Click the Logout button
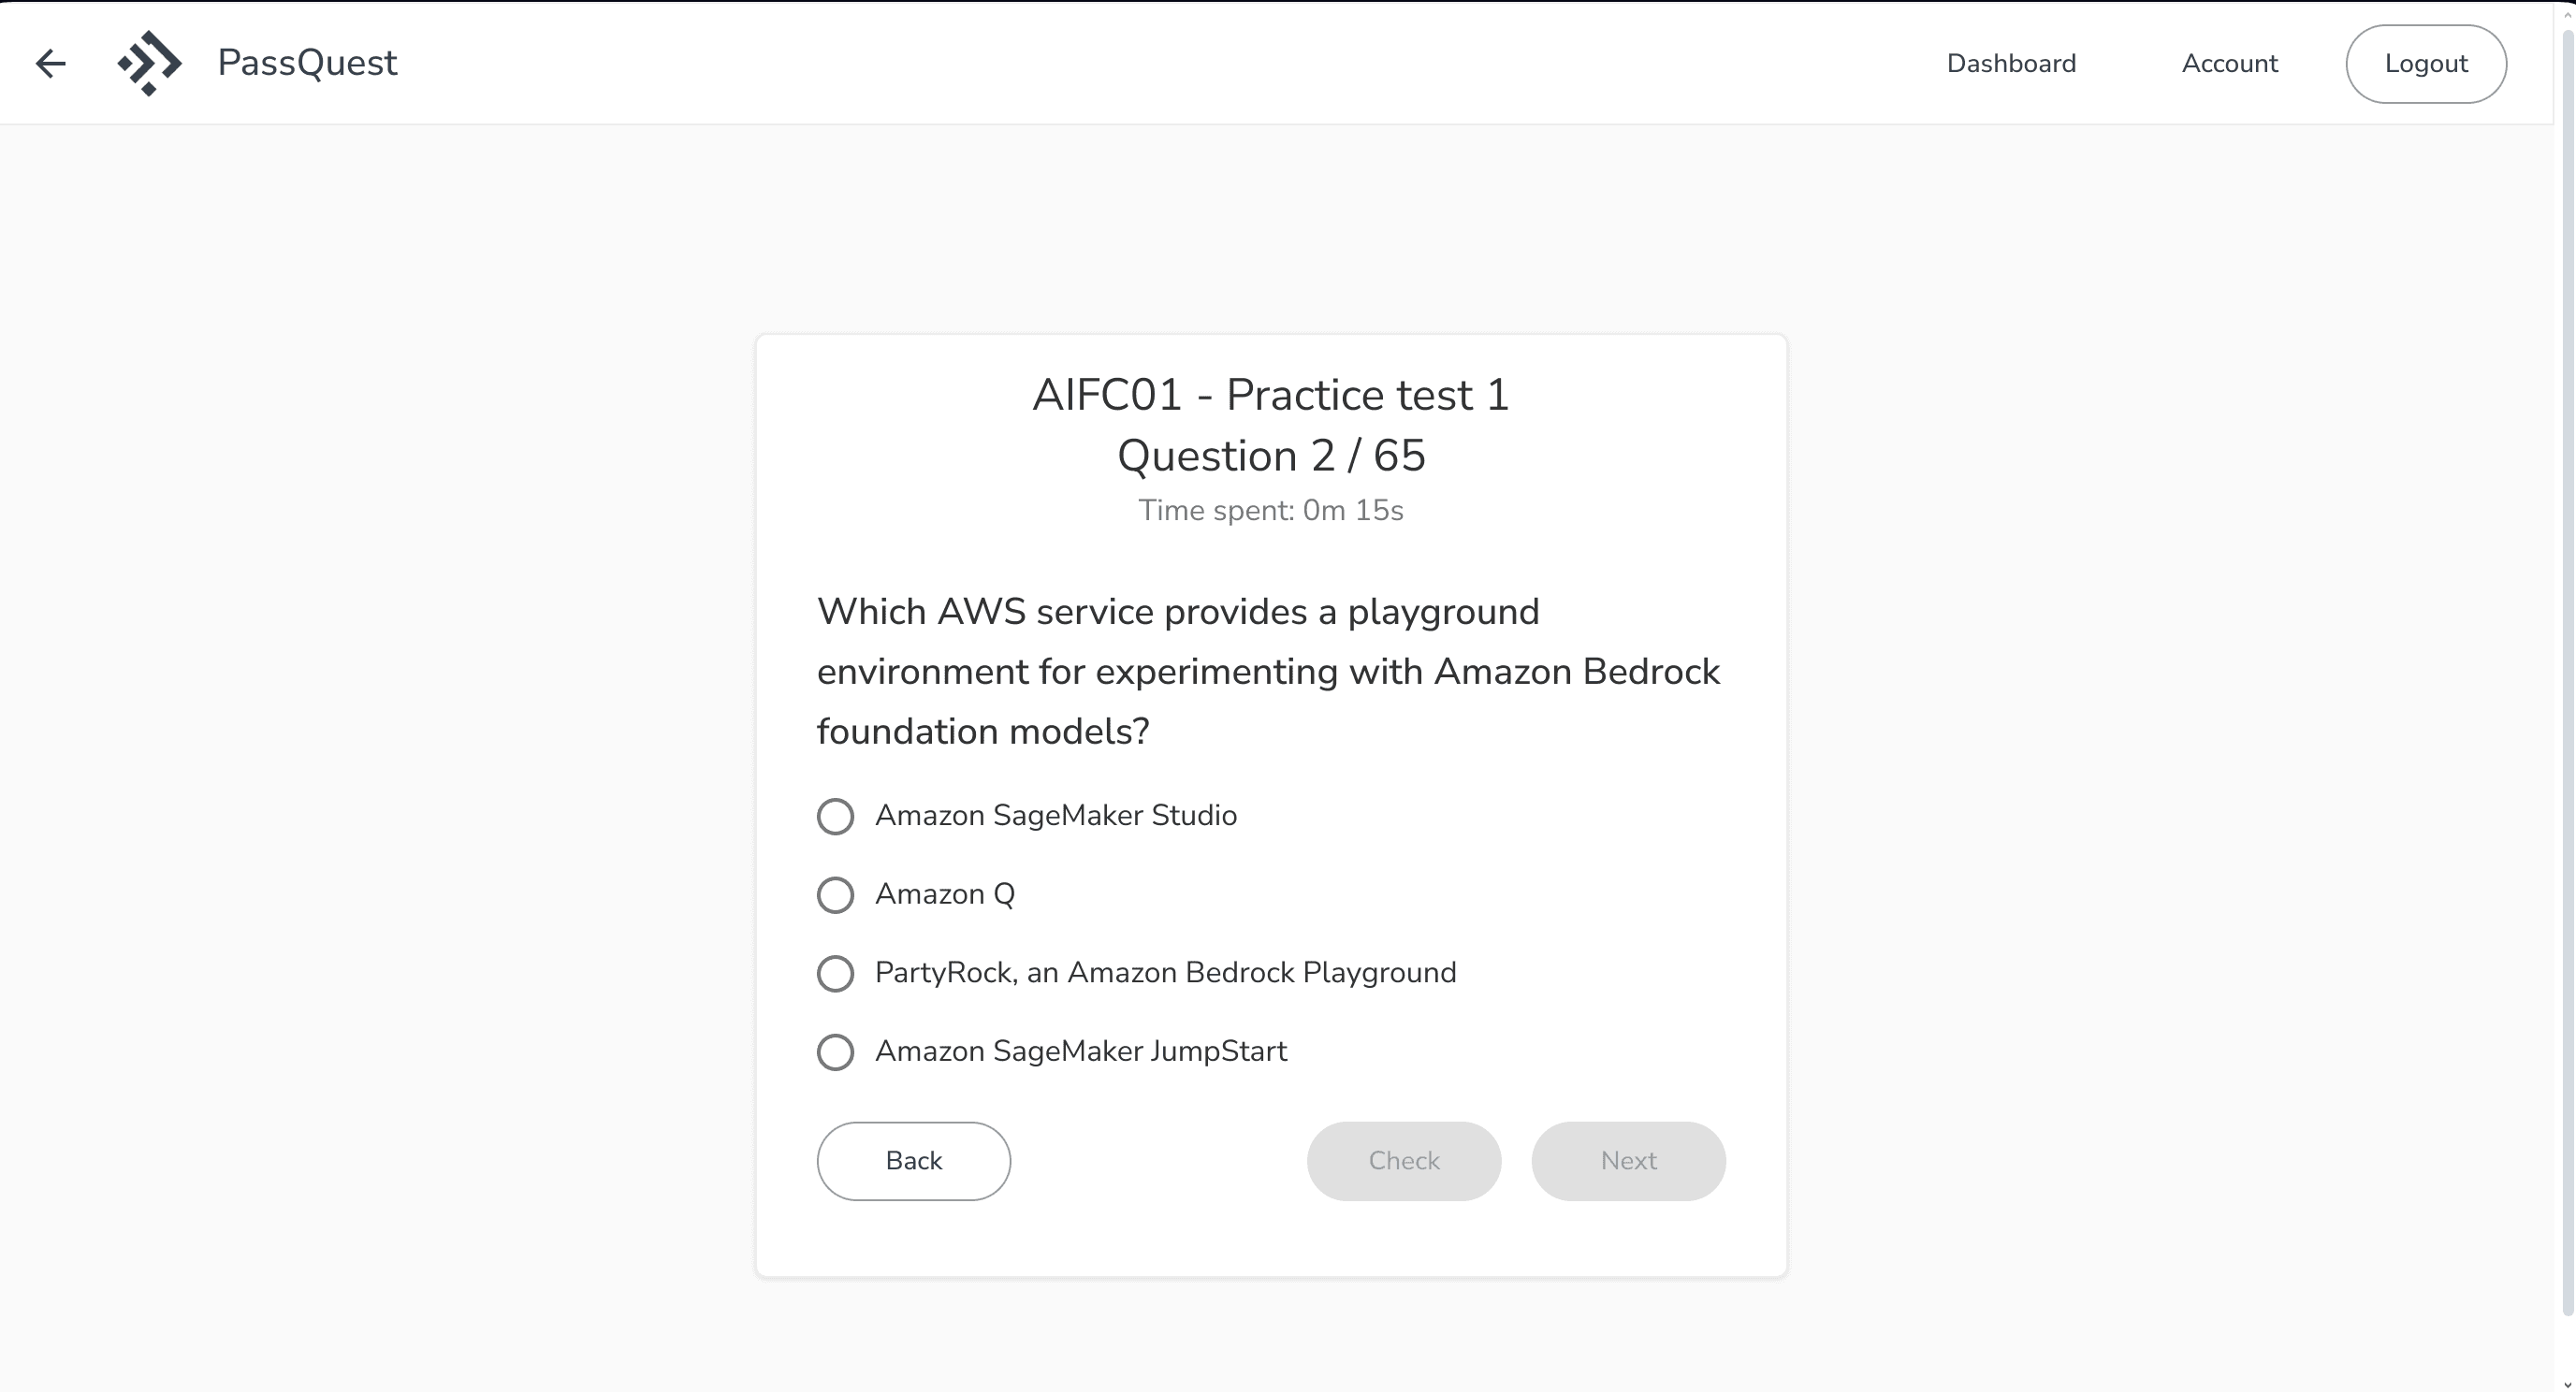The image size is (2576, 1392). (2426, 63)
